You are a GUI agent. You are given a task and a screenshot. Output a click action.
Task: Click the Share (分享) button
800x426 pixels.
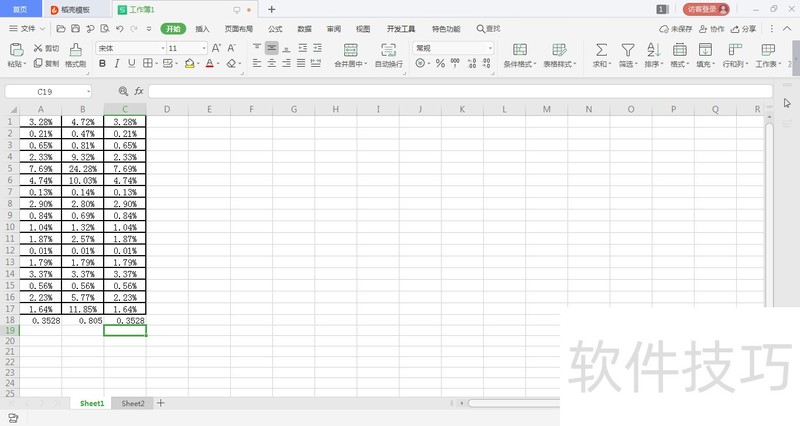pos(743,29)
